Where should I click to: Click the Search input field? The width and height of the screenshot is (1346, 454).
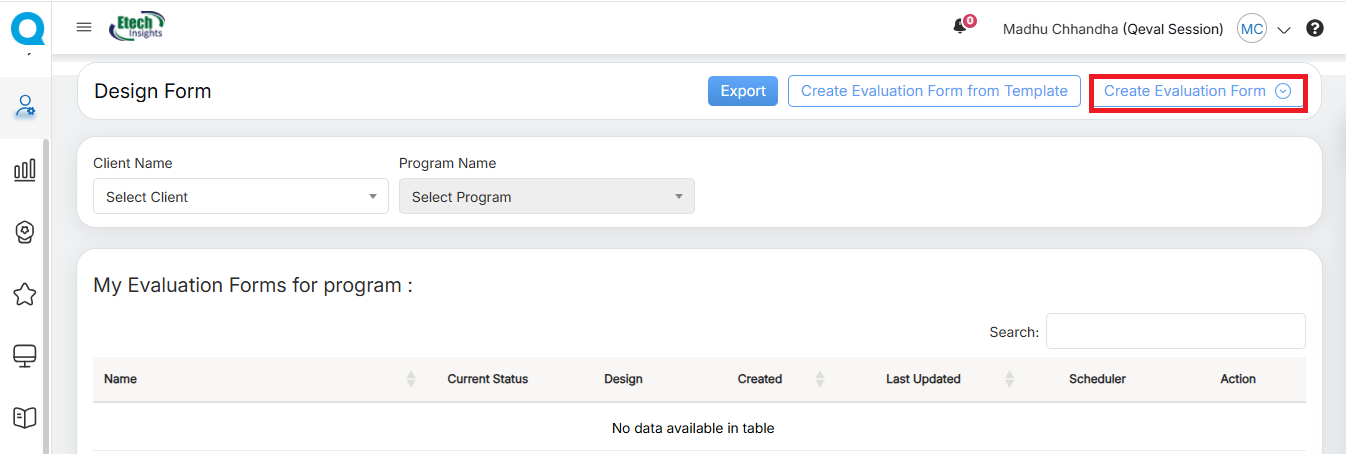1175,331
